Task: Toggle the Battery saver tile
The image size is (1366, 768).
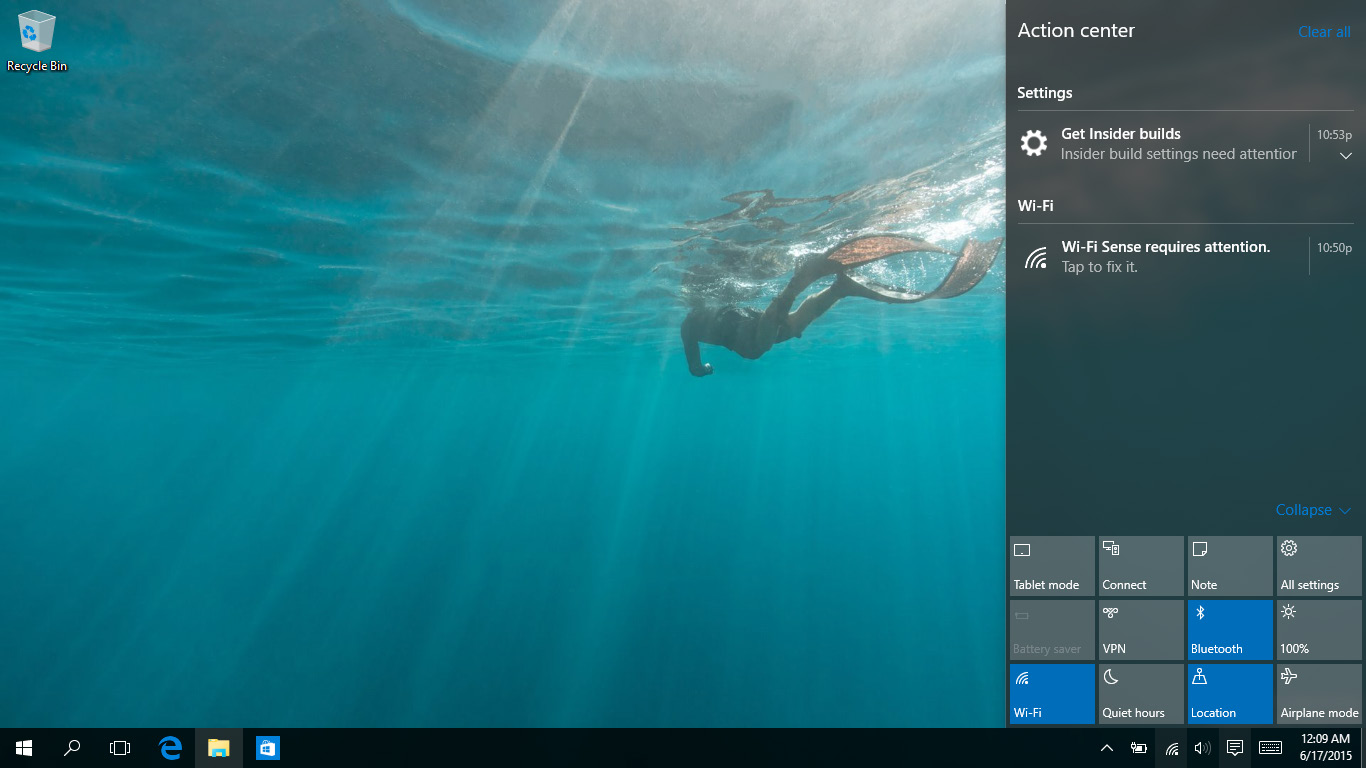Action: pyautogui.click(x=1052, y=630)
